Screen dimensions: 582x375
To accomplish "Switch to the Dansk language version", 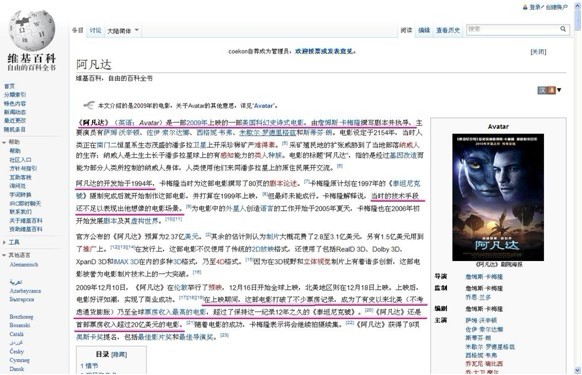I will click(16, 369).
